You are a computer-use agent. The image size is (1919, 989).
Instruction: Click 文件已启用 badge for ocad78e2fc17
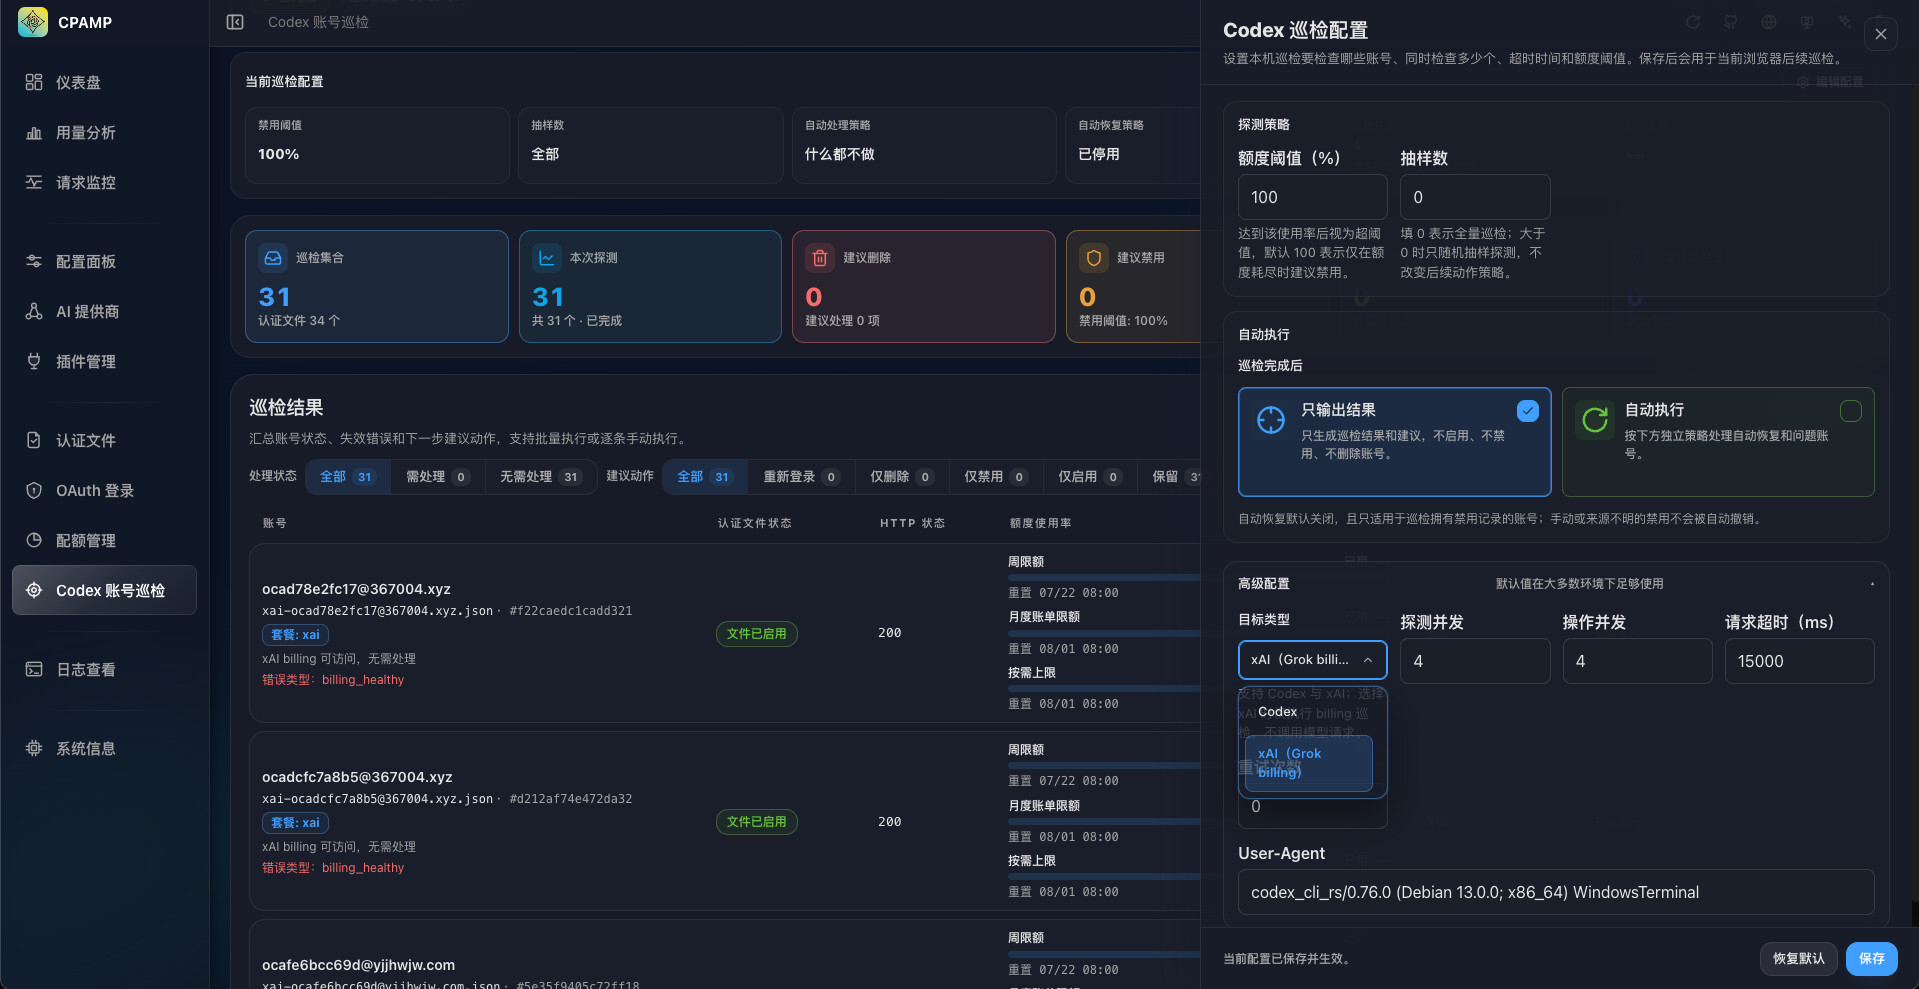tap(756, 633)
